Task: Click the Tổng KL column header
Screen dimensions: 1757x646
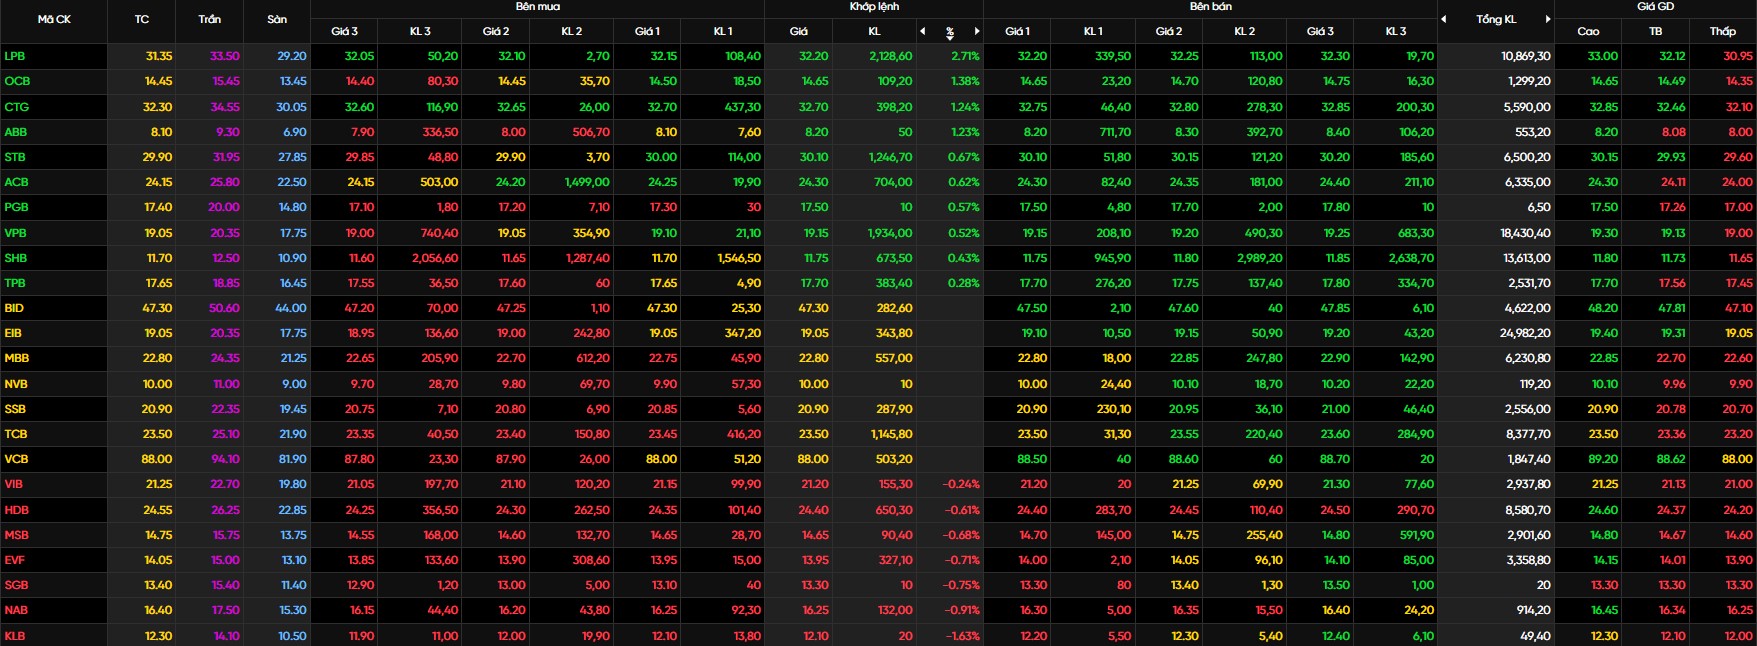Action: [x=1496, y=19]
